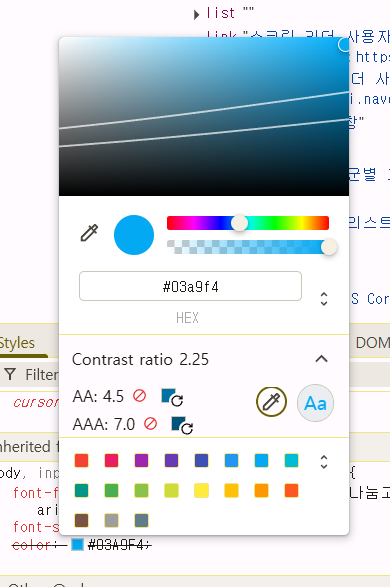The width and height of the screenshot is (390, 587).
Task: Select the green palette swatch
Action: tap(112, 490)
